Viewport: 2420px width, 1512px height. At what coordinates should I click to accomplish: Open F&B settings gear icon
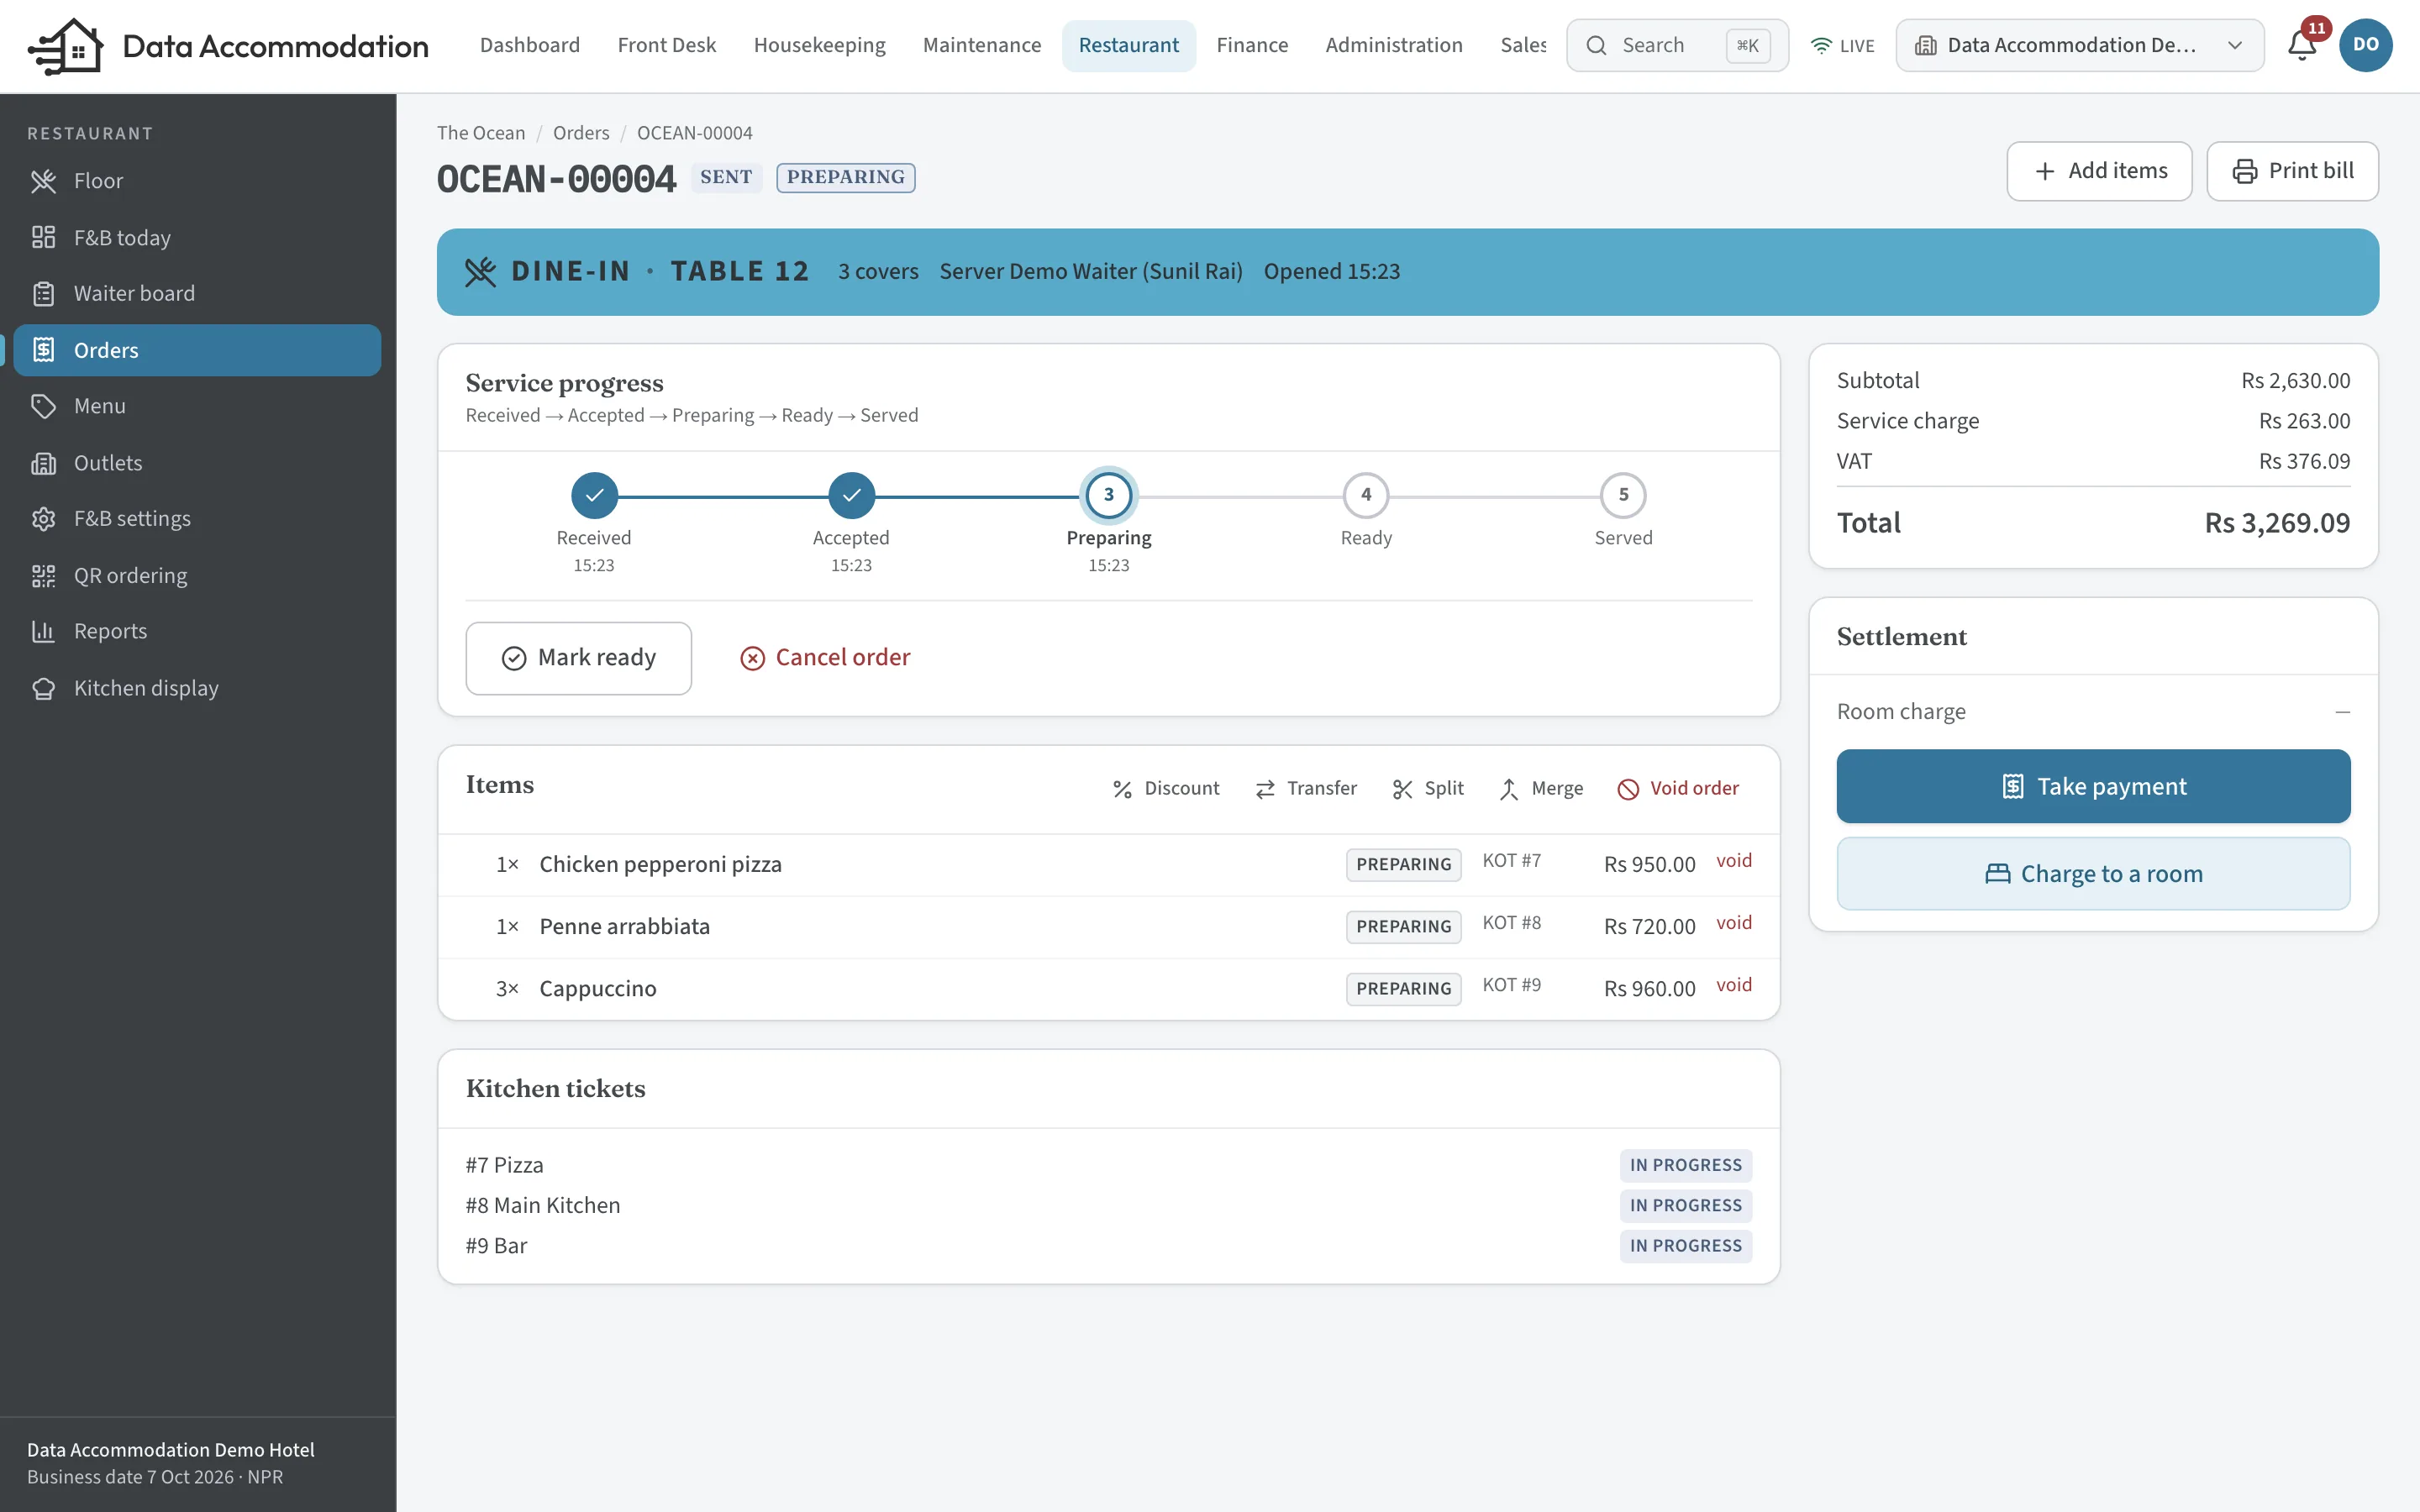tap(43, 519)
